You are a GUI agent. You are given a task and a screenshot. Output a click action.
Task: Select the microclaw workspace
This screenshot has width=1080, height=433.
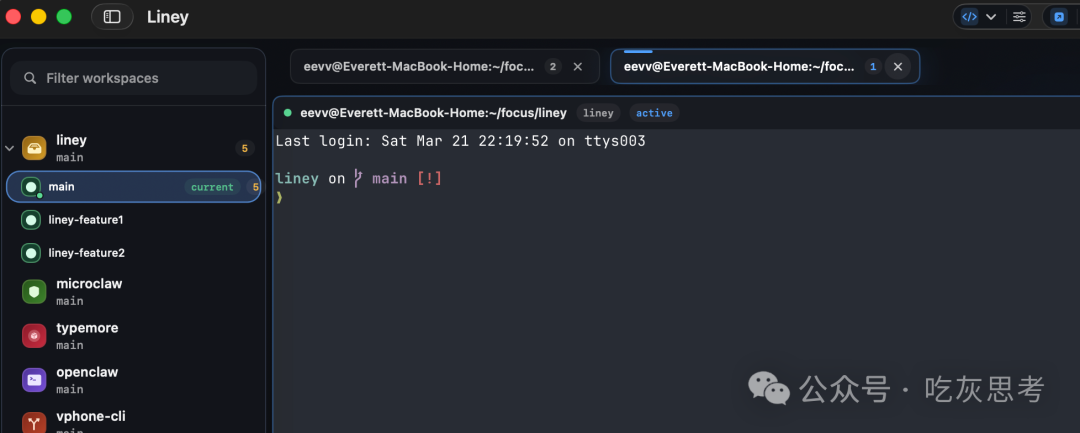pos(134,292)
